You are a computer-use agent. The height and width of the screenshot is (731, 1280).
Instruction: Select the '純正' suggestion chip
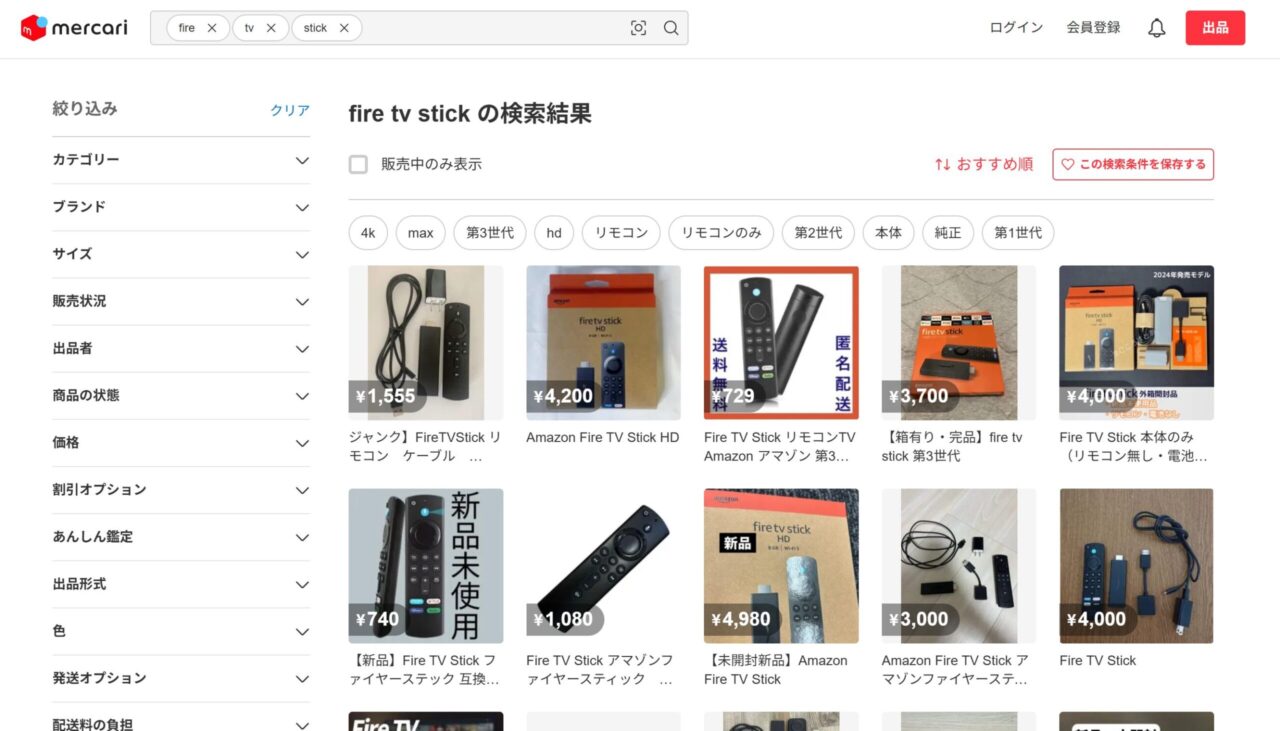click(x=948, y=233)
